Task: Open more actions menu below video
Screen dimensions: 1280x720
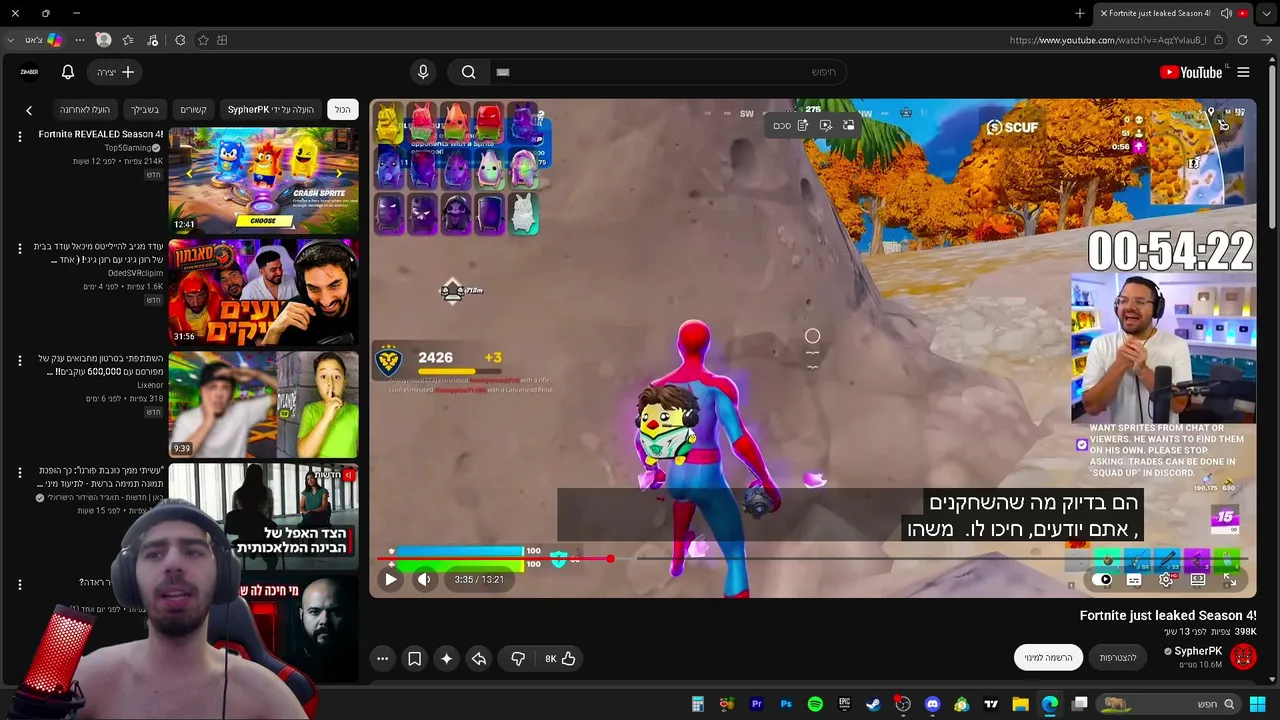Action: point(382,658)
